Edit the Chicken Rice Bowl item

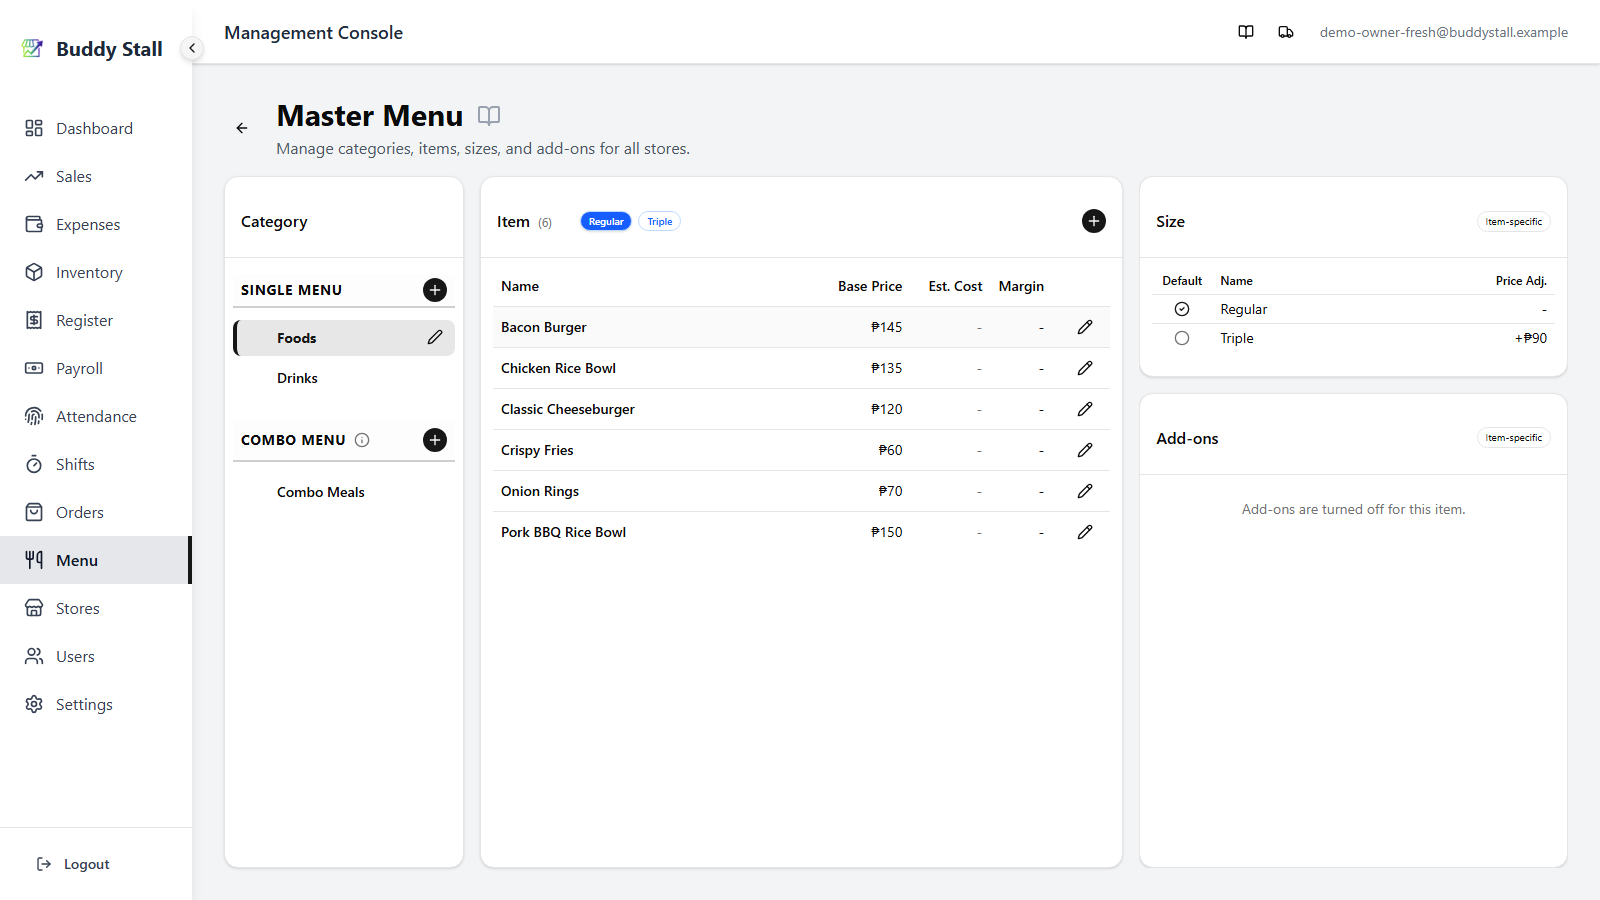(x=1085, y=368)
